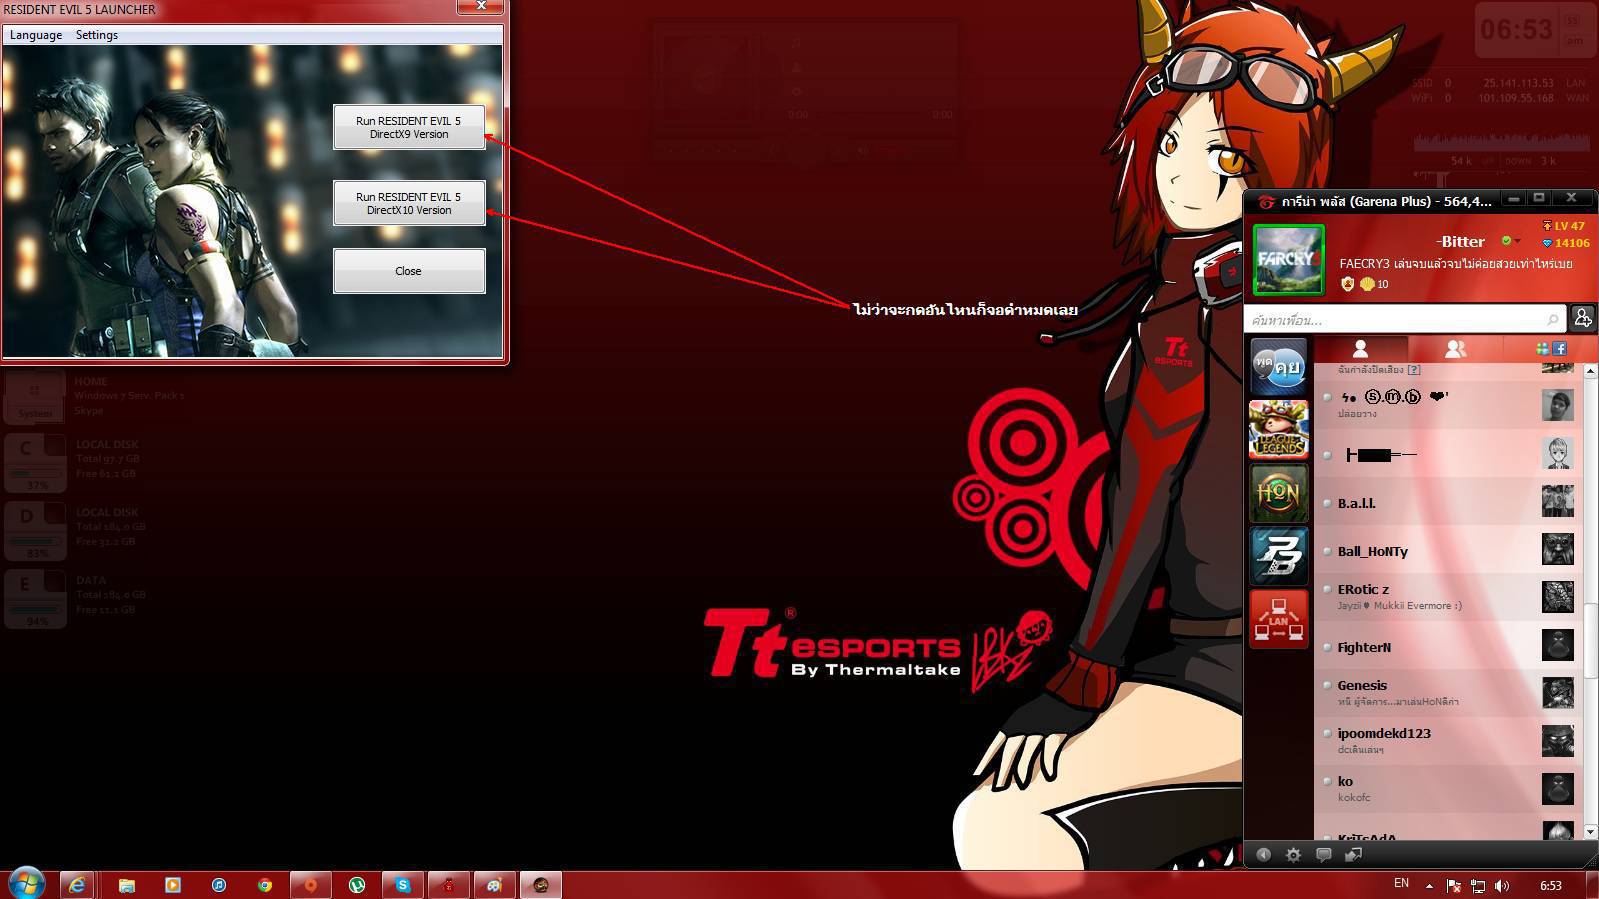The width and height of the screenshot is (1599, 899).
Task: Click the volume speaker icon in system tray
Action: click(1502, 885)
